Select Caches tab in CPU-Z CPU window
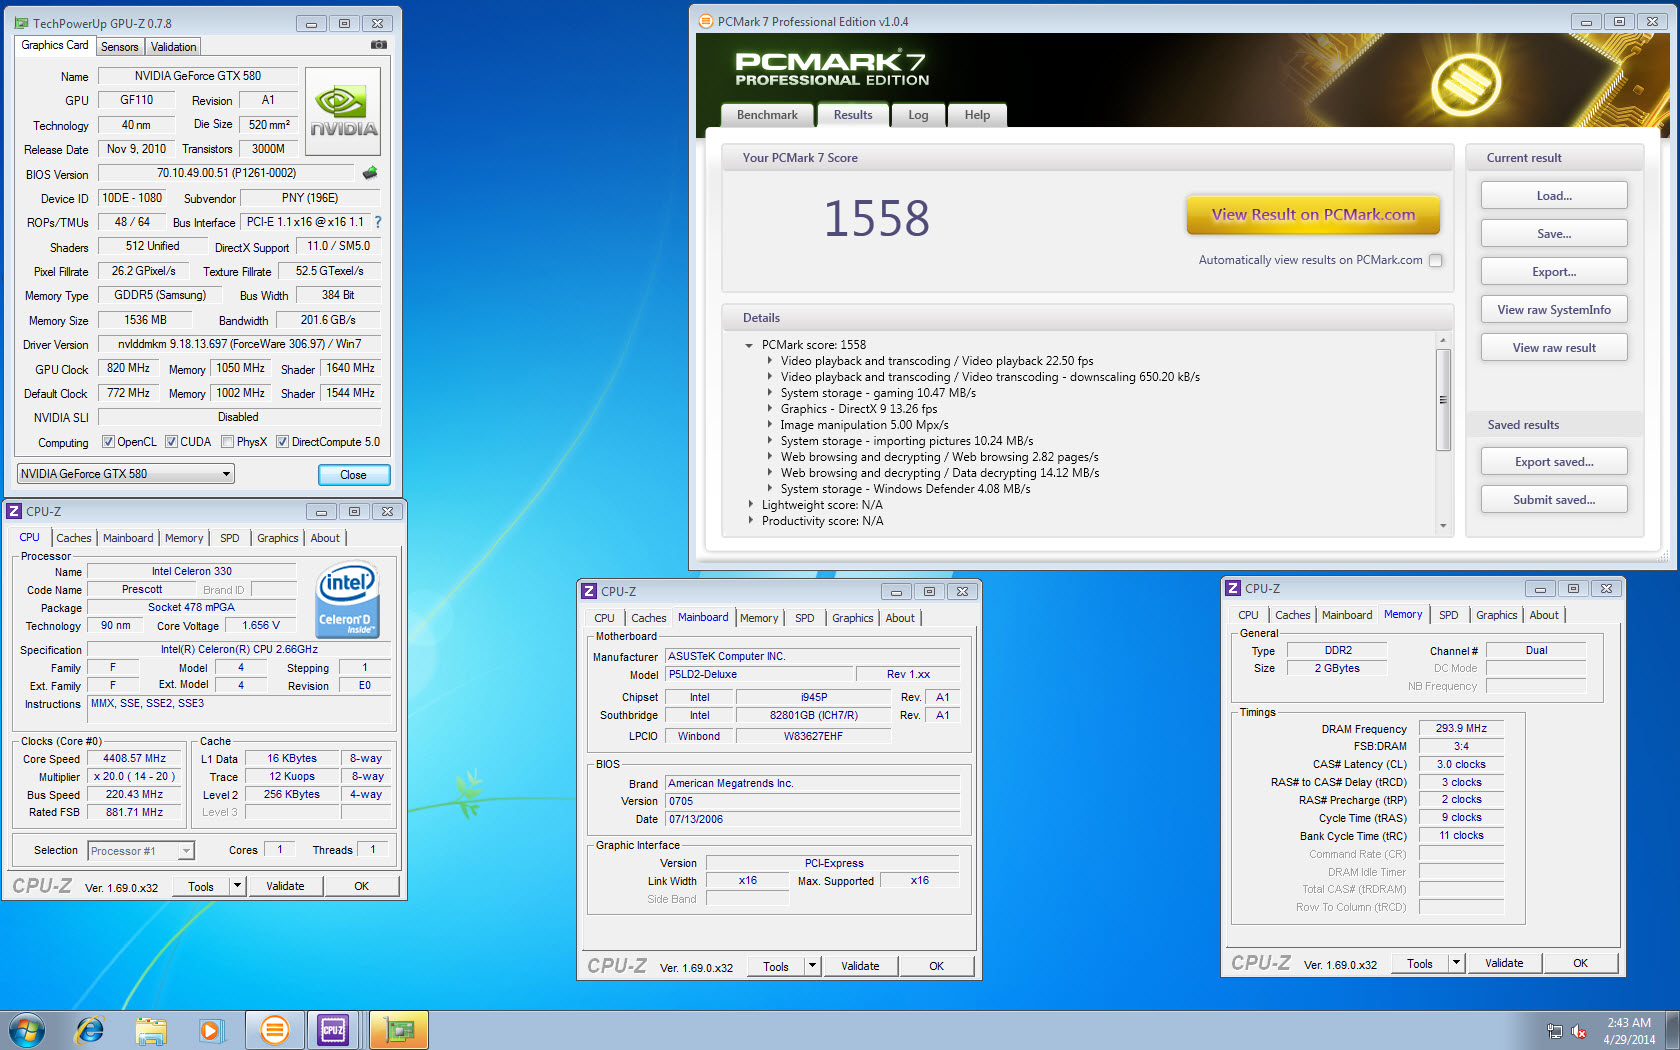The image size is (1680, 1050). [73, 538]
